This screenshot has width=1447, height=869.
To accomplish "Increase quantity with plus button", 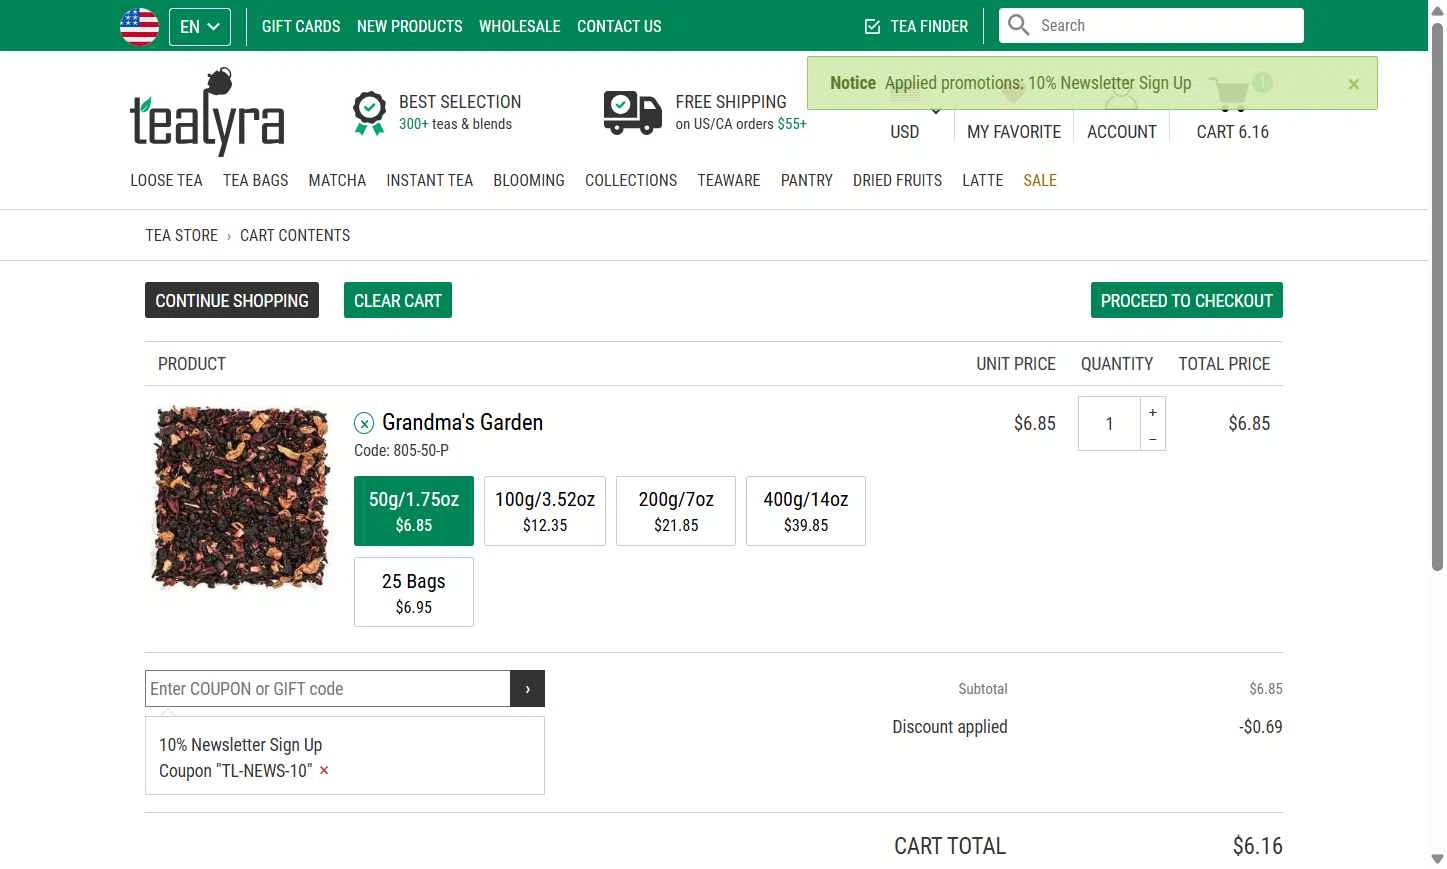I will pyautogui.click(x=1153, y=411).
